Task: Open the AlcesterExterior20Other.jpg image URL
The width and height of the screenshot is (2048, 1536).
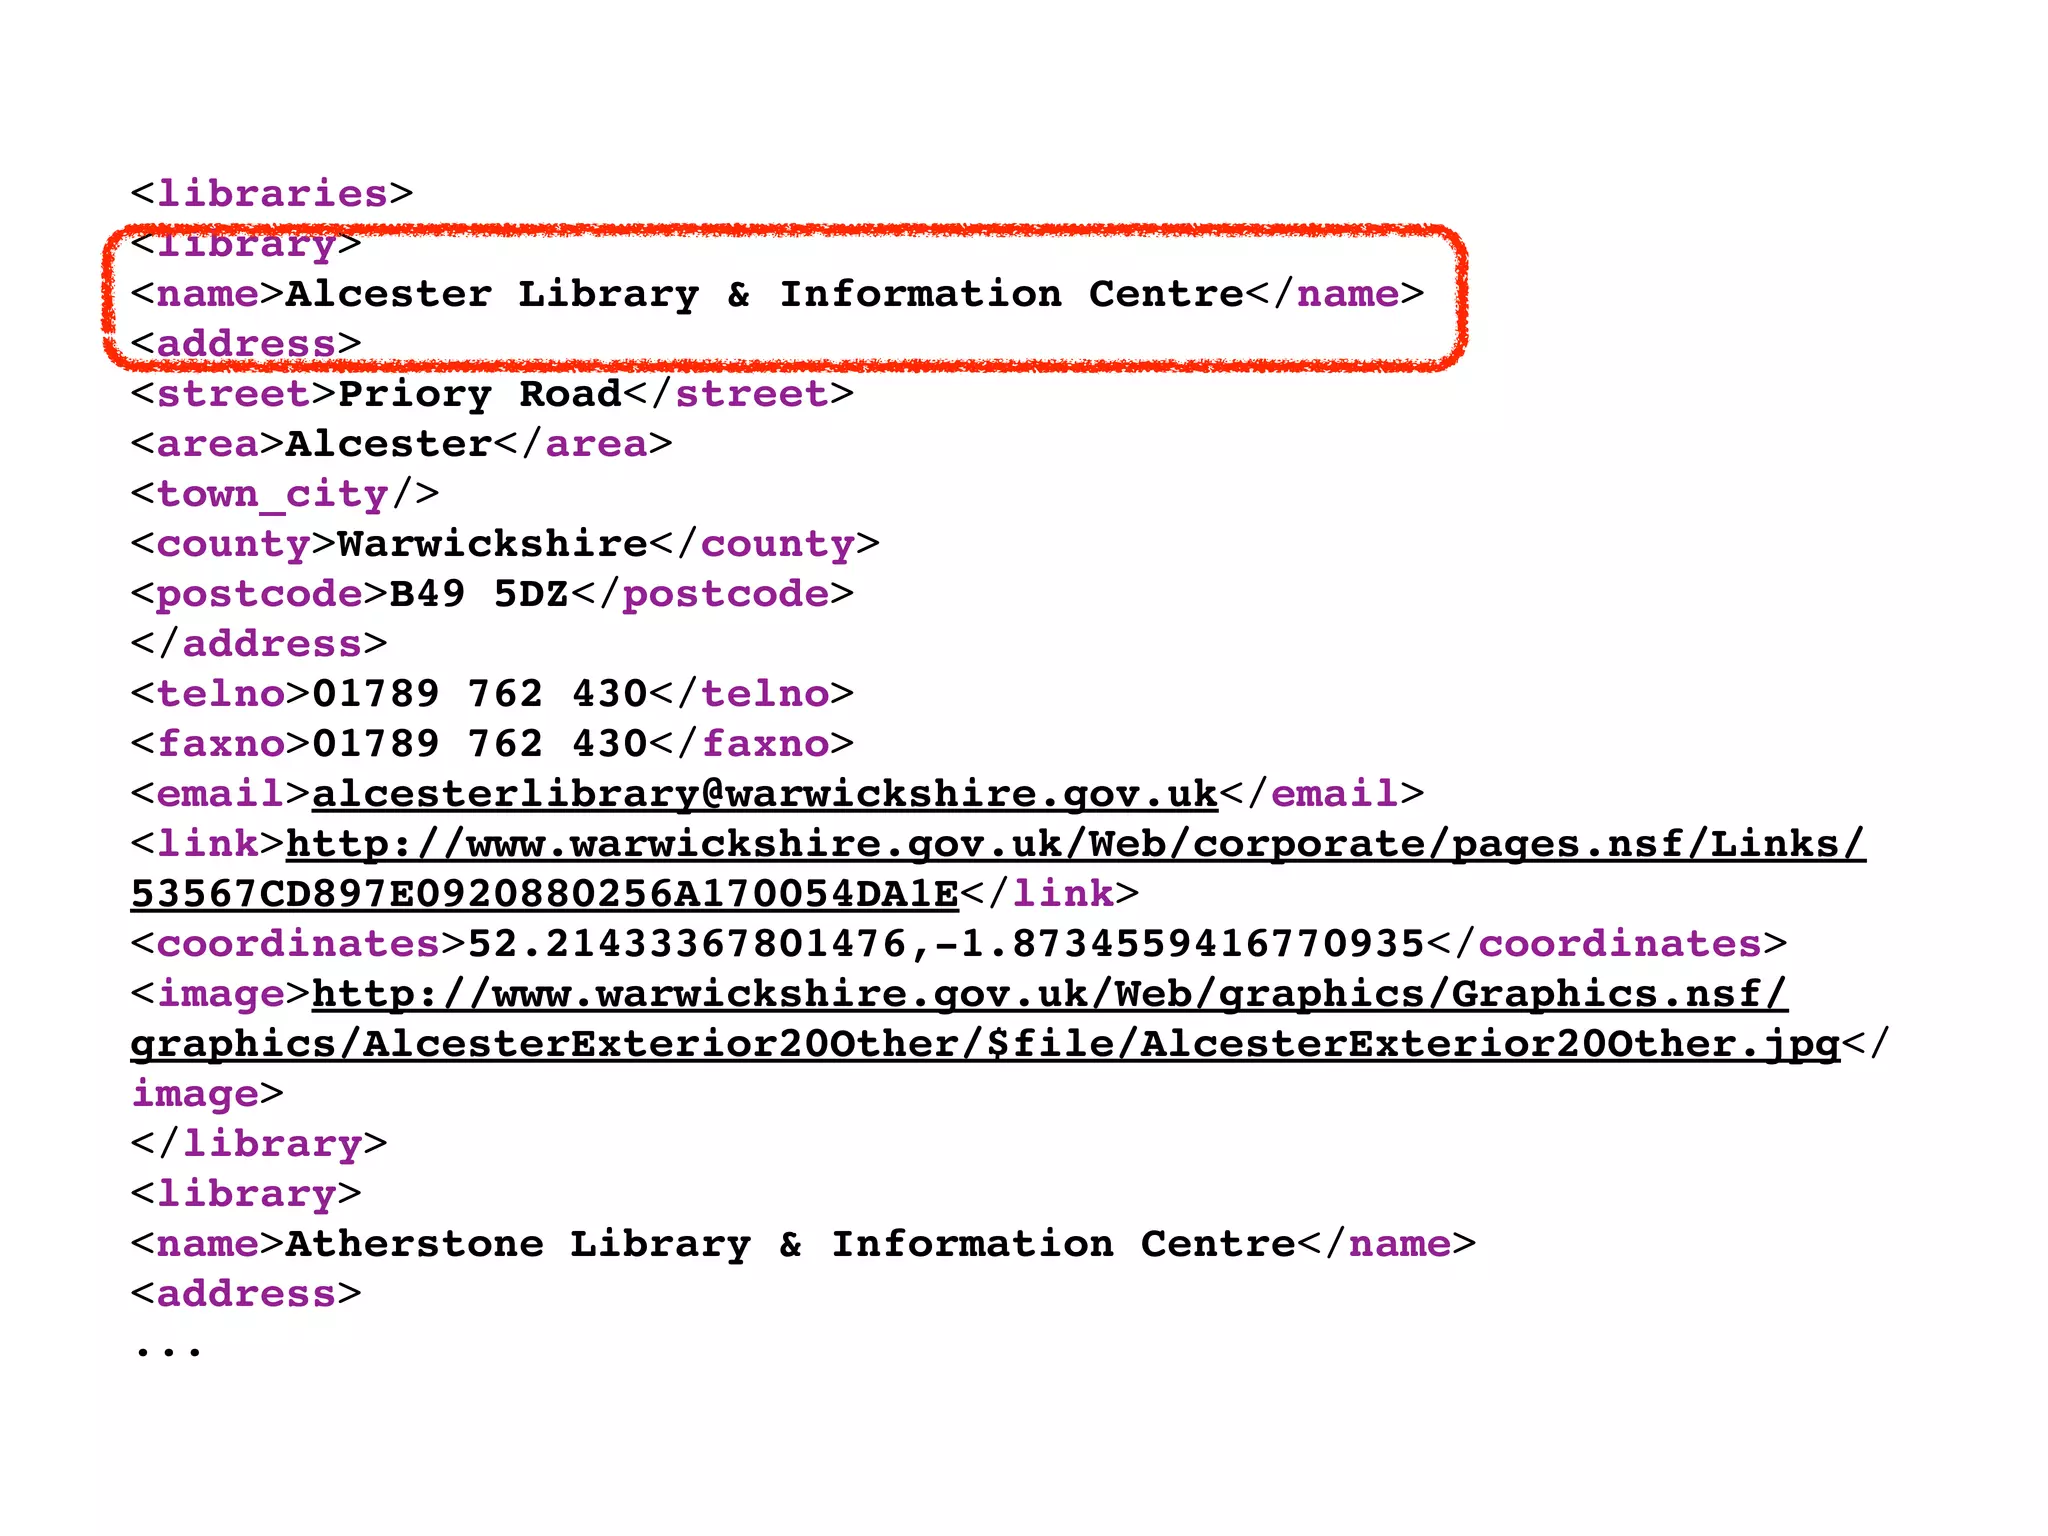Action: (1049, 994)
